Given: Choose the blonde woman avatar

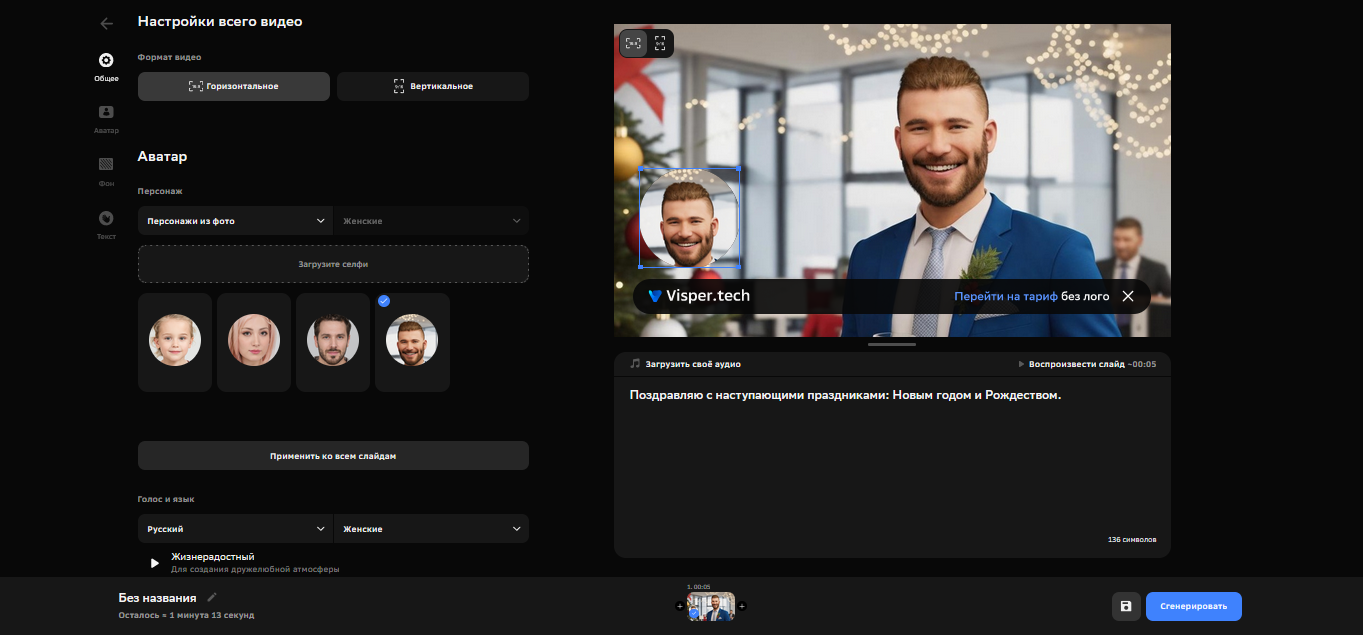Looking at the screenshot, I should pos(254,341).
